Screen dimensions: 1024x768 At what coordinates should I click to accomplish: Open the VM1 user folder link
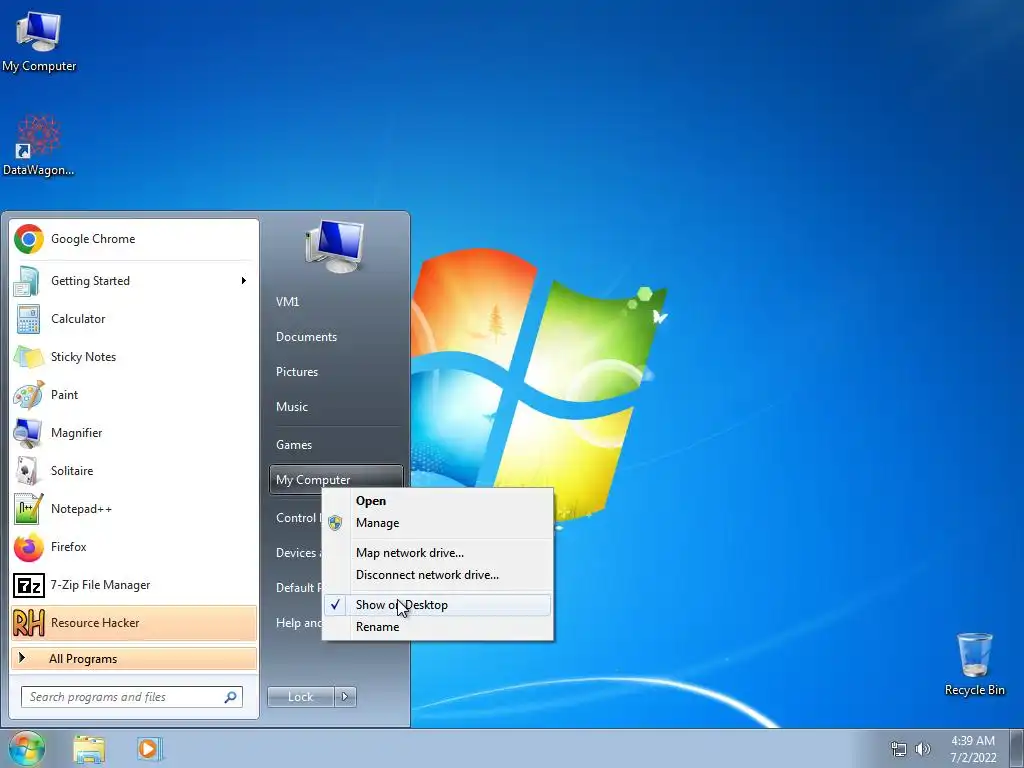336,302
